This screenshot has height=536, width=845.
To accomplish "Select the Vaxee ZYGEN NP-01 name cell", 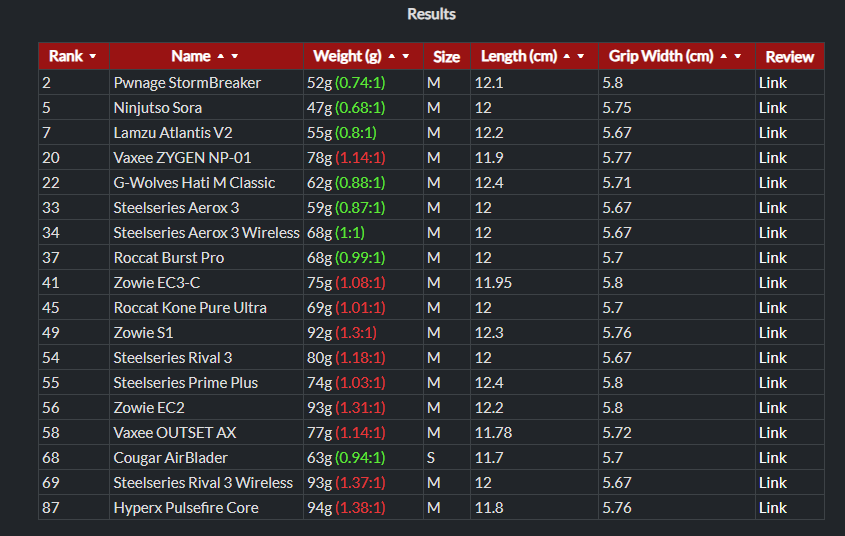I will 206,158.
